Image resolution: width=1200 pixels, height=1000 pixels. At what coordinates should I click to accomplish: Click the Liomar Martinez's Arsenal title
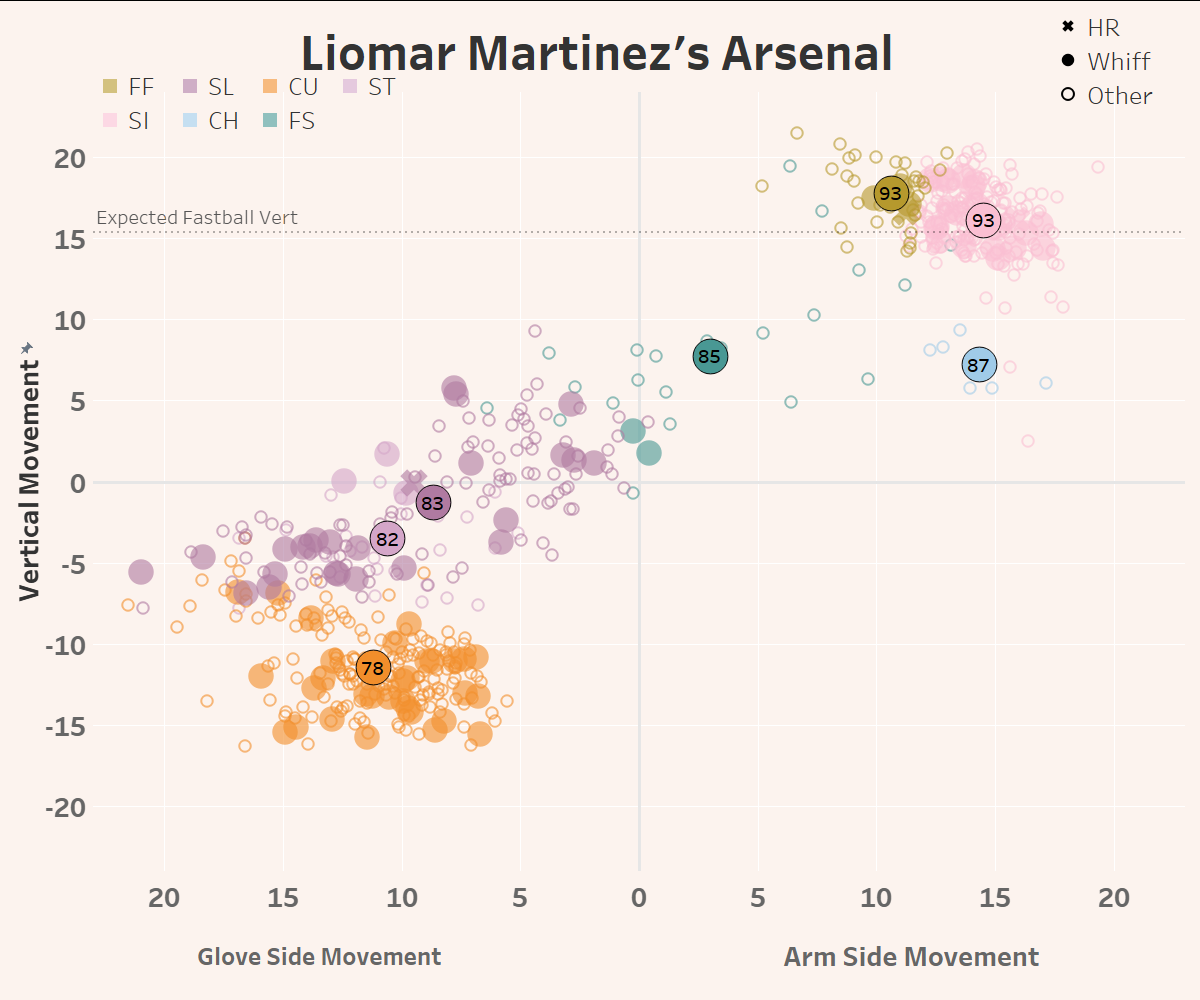(x=597, y=53)
